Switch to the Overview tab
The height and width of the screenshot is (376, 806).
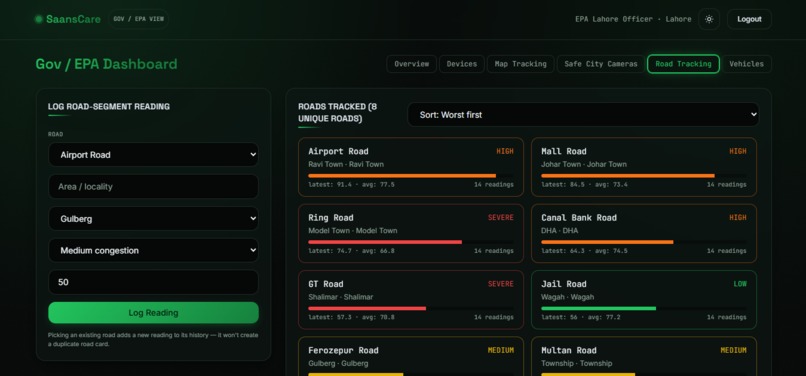pos(411,64)
